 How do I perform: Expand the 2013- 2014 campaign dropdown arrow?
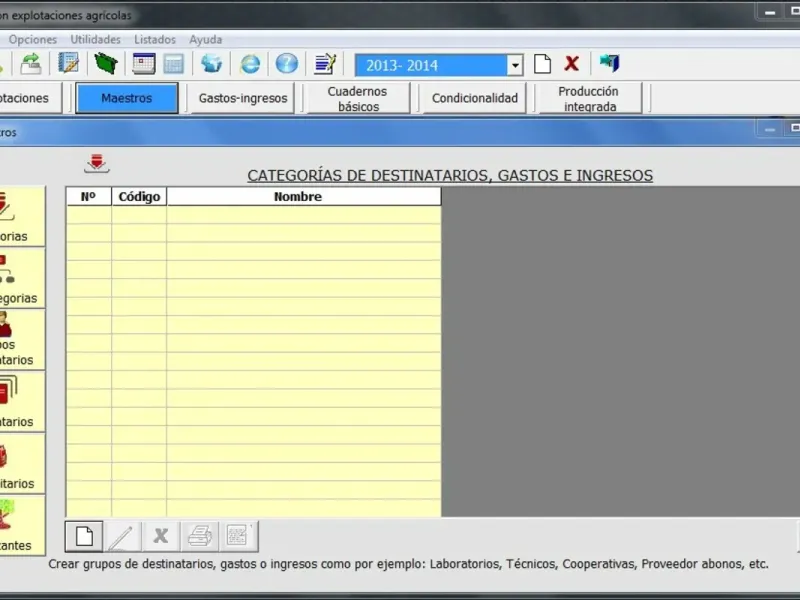click(x=515, y=65)
